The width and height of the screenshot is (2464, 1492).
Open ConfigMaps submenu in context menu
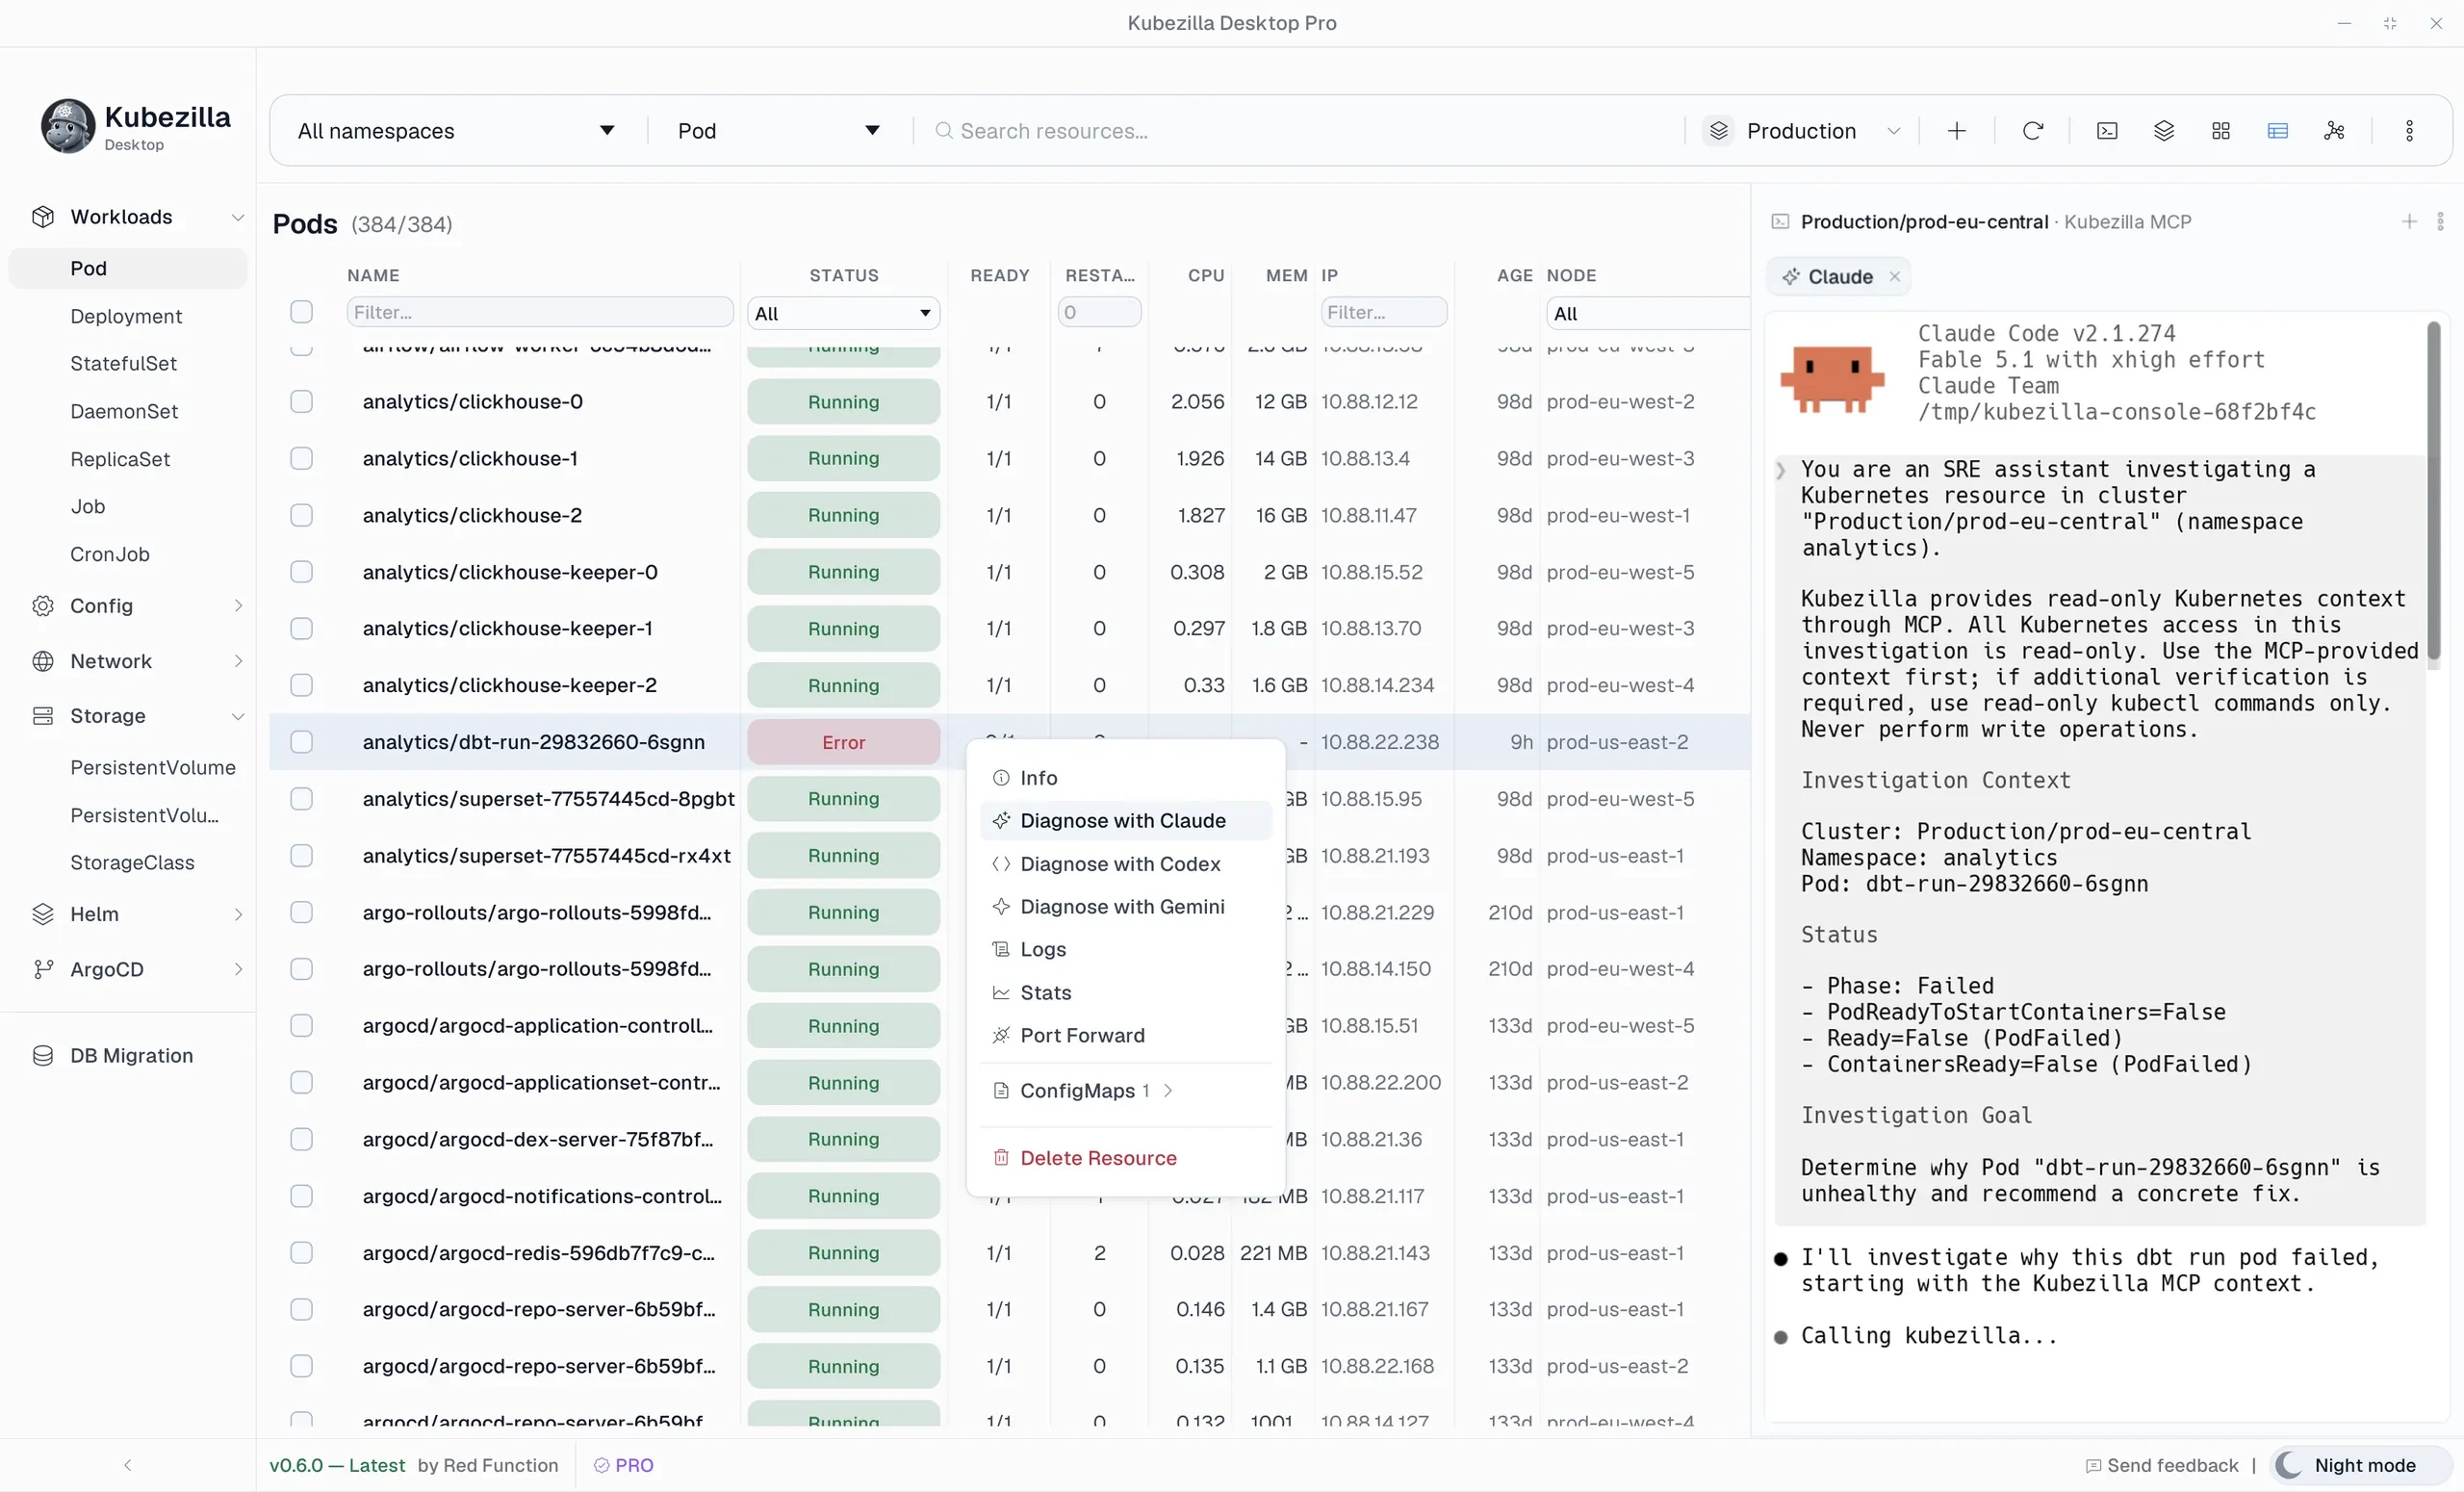1126,1091
